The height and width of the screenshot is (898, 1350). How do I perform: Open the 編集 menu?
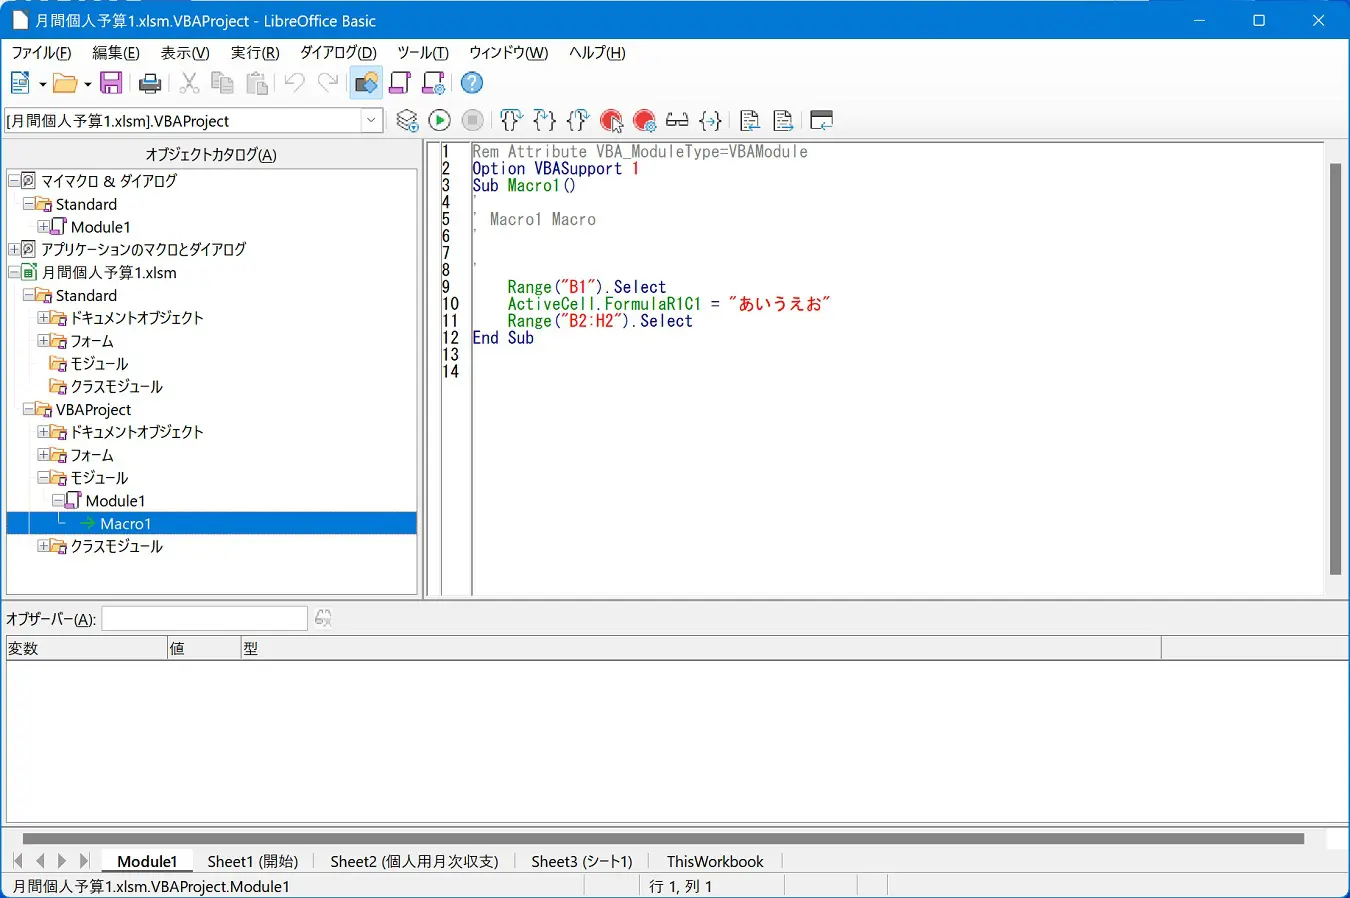point(116,53)
